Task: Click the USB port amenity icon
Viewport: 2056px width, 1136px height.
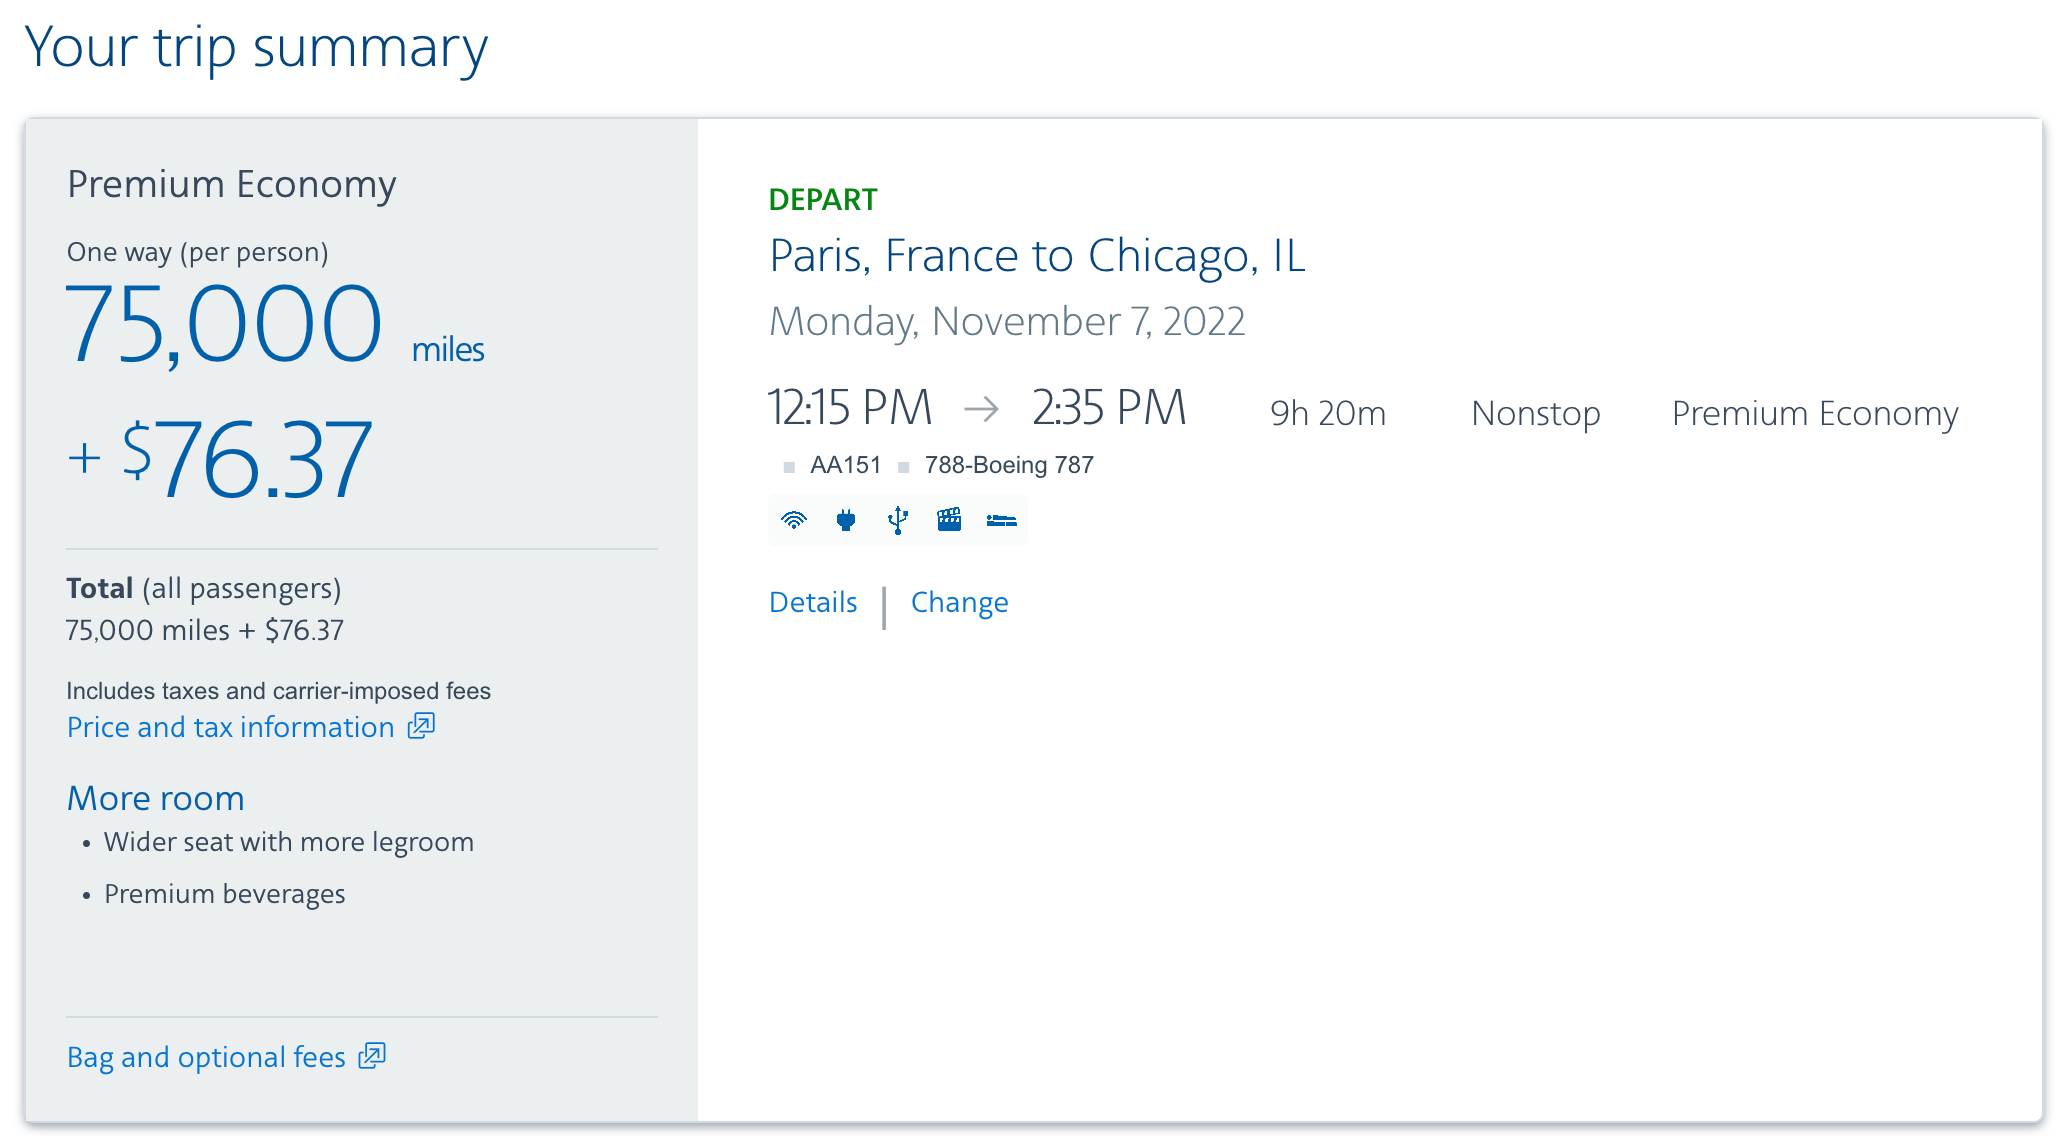Action: (x=898, y=520)
